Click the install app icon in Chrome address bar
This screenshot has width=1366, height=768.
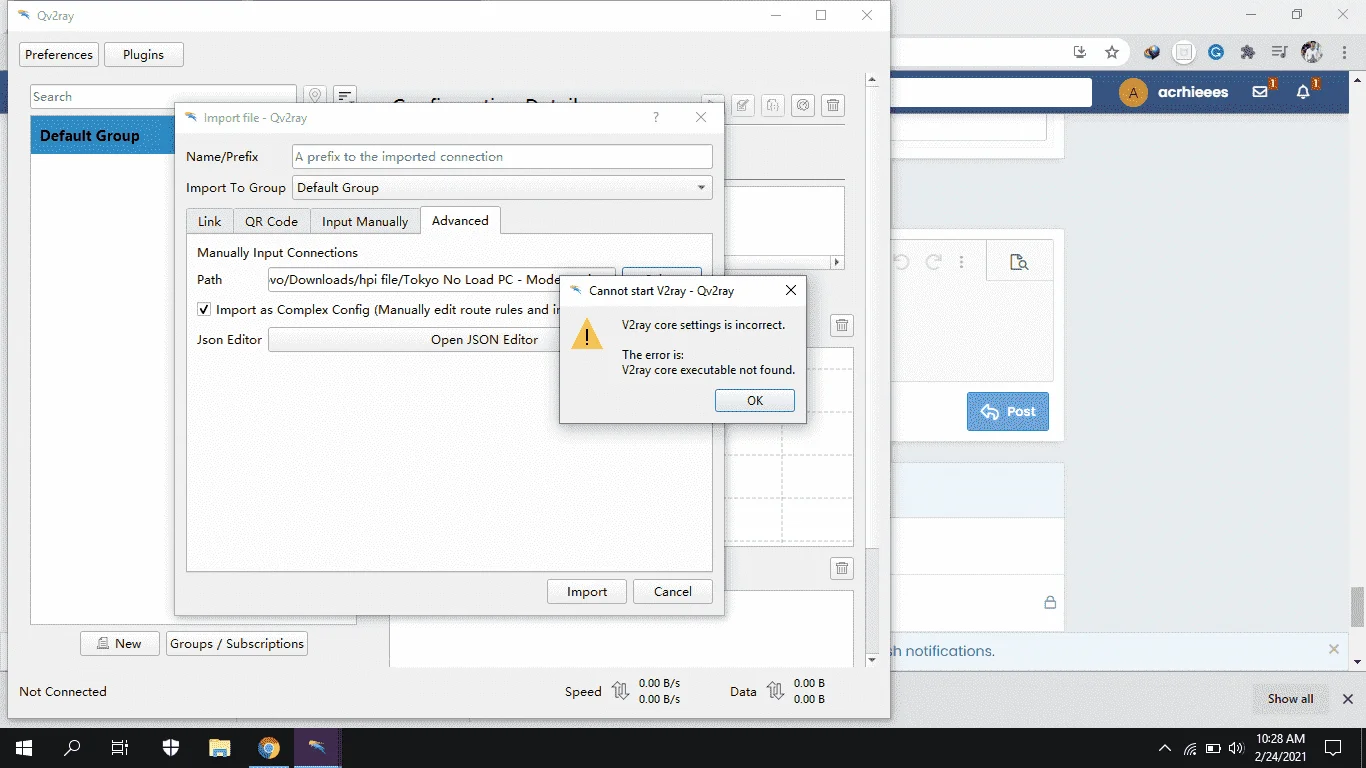pos(1080,52)
